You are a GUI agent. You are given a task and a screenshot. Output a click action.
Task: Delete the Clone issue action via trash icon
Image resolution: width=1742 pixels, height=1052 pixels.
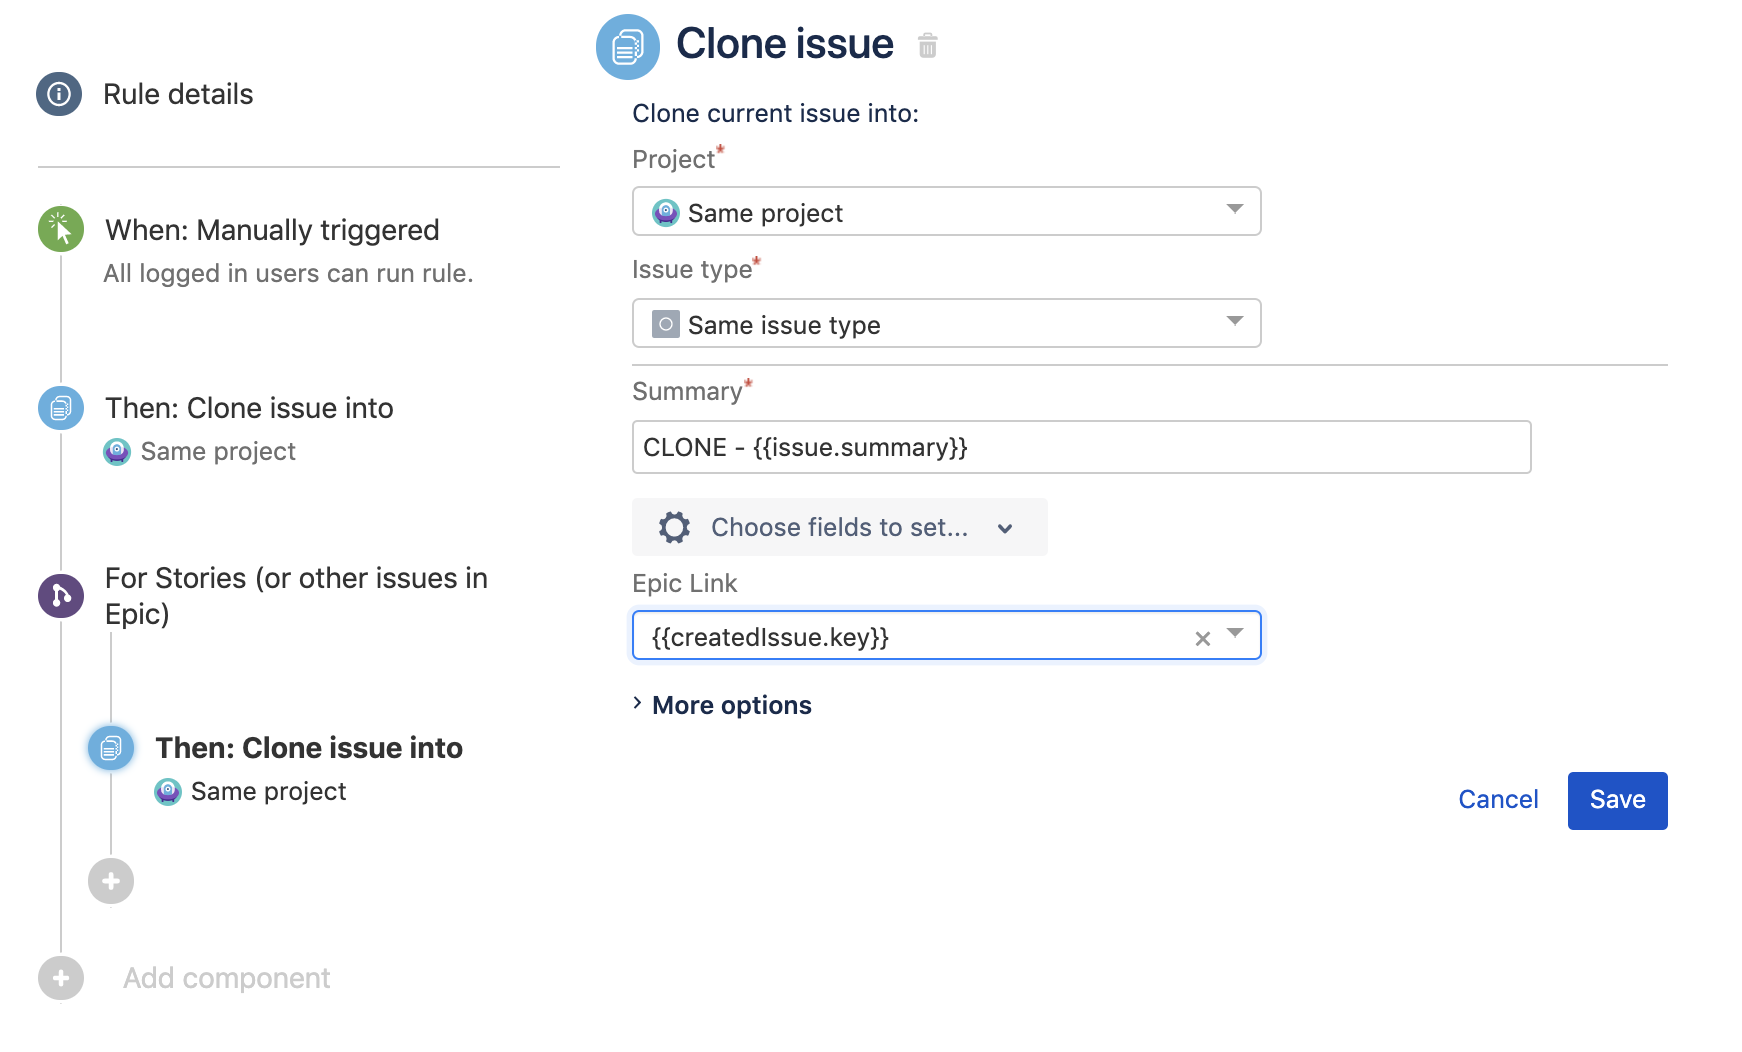[x=927, y=45]
